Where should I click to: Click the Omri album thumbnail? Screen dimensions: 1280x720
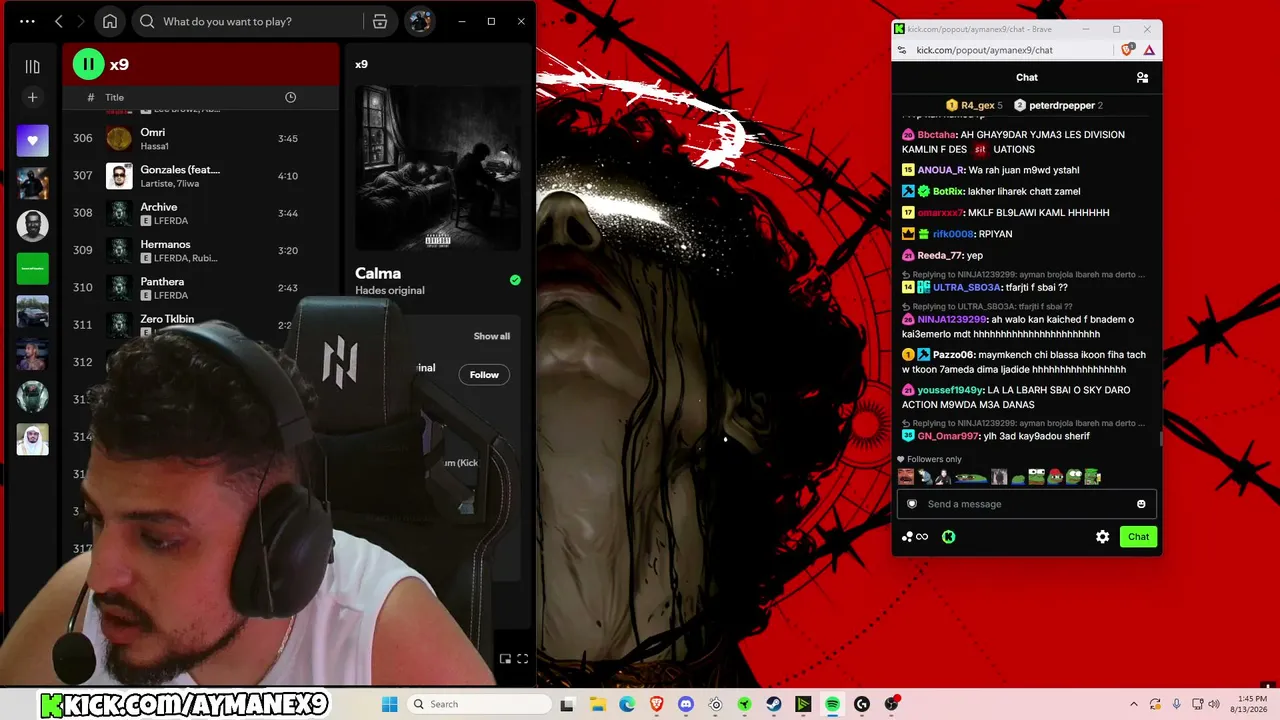point(119,139)
